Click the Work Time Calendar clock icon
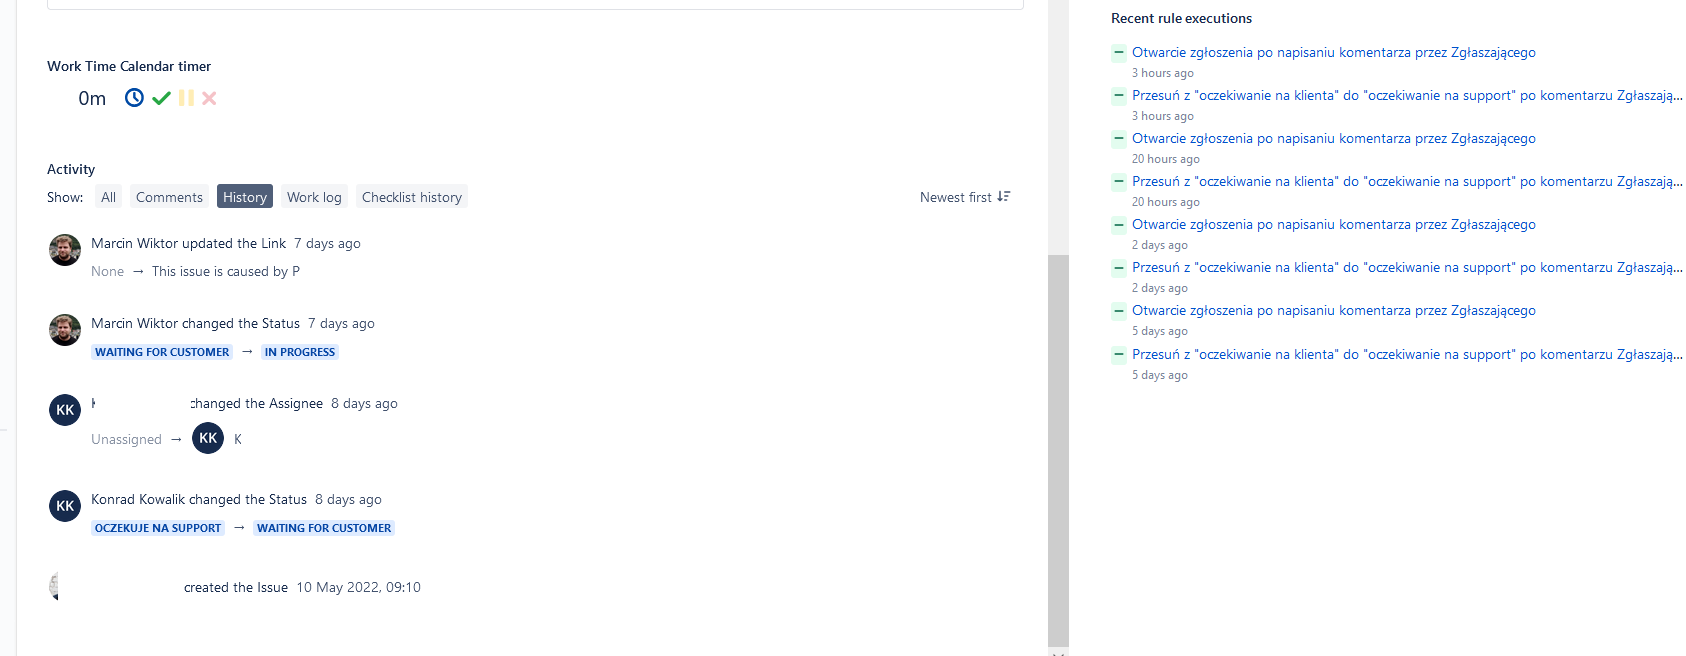The height and width of the screenshot is (656, 1686). click(x=134, y=98)
